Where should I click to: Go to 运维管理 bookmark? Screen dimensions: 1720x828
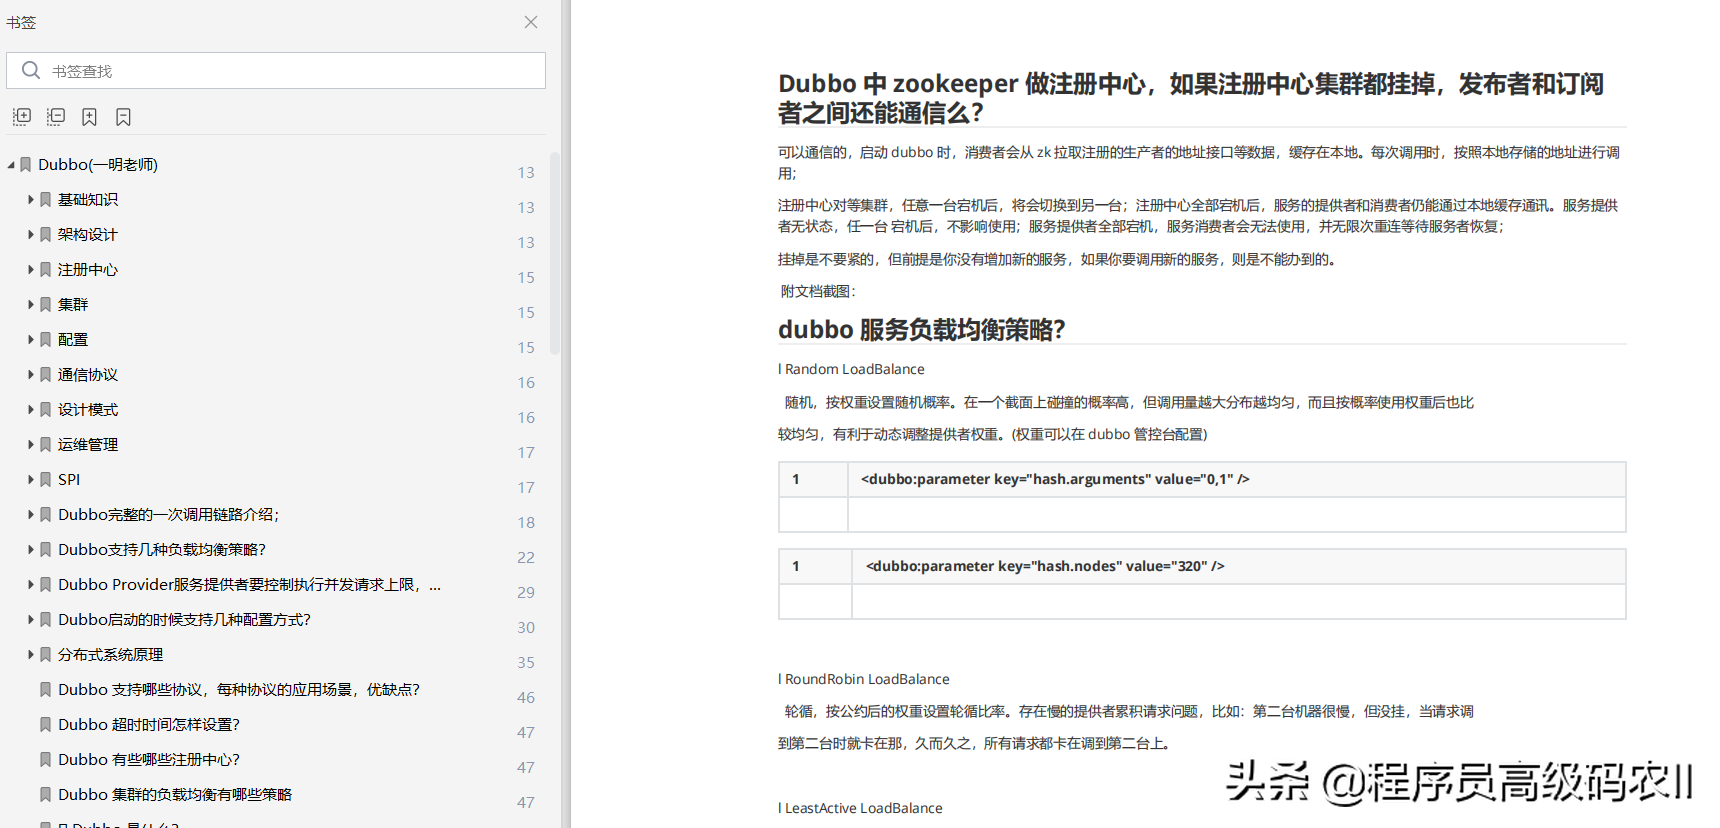coord(88,445)
